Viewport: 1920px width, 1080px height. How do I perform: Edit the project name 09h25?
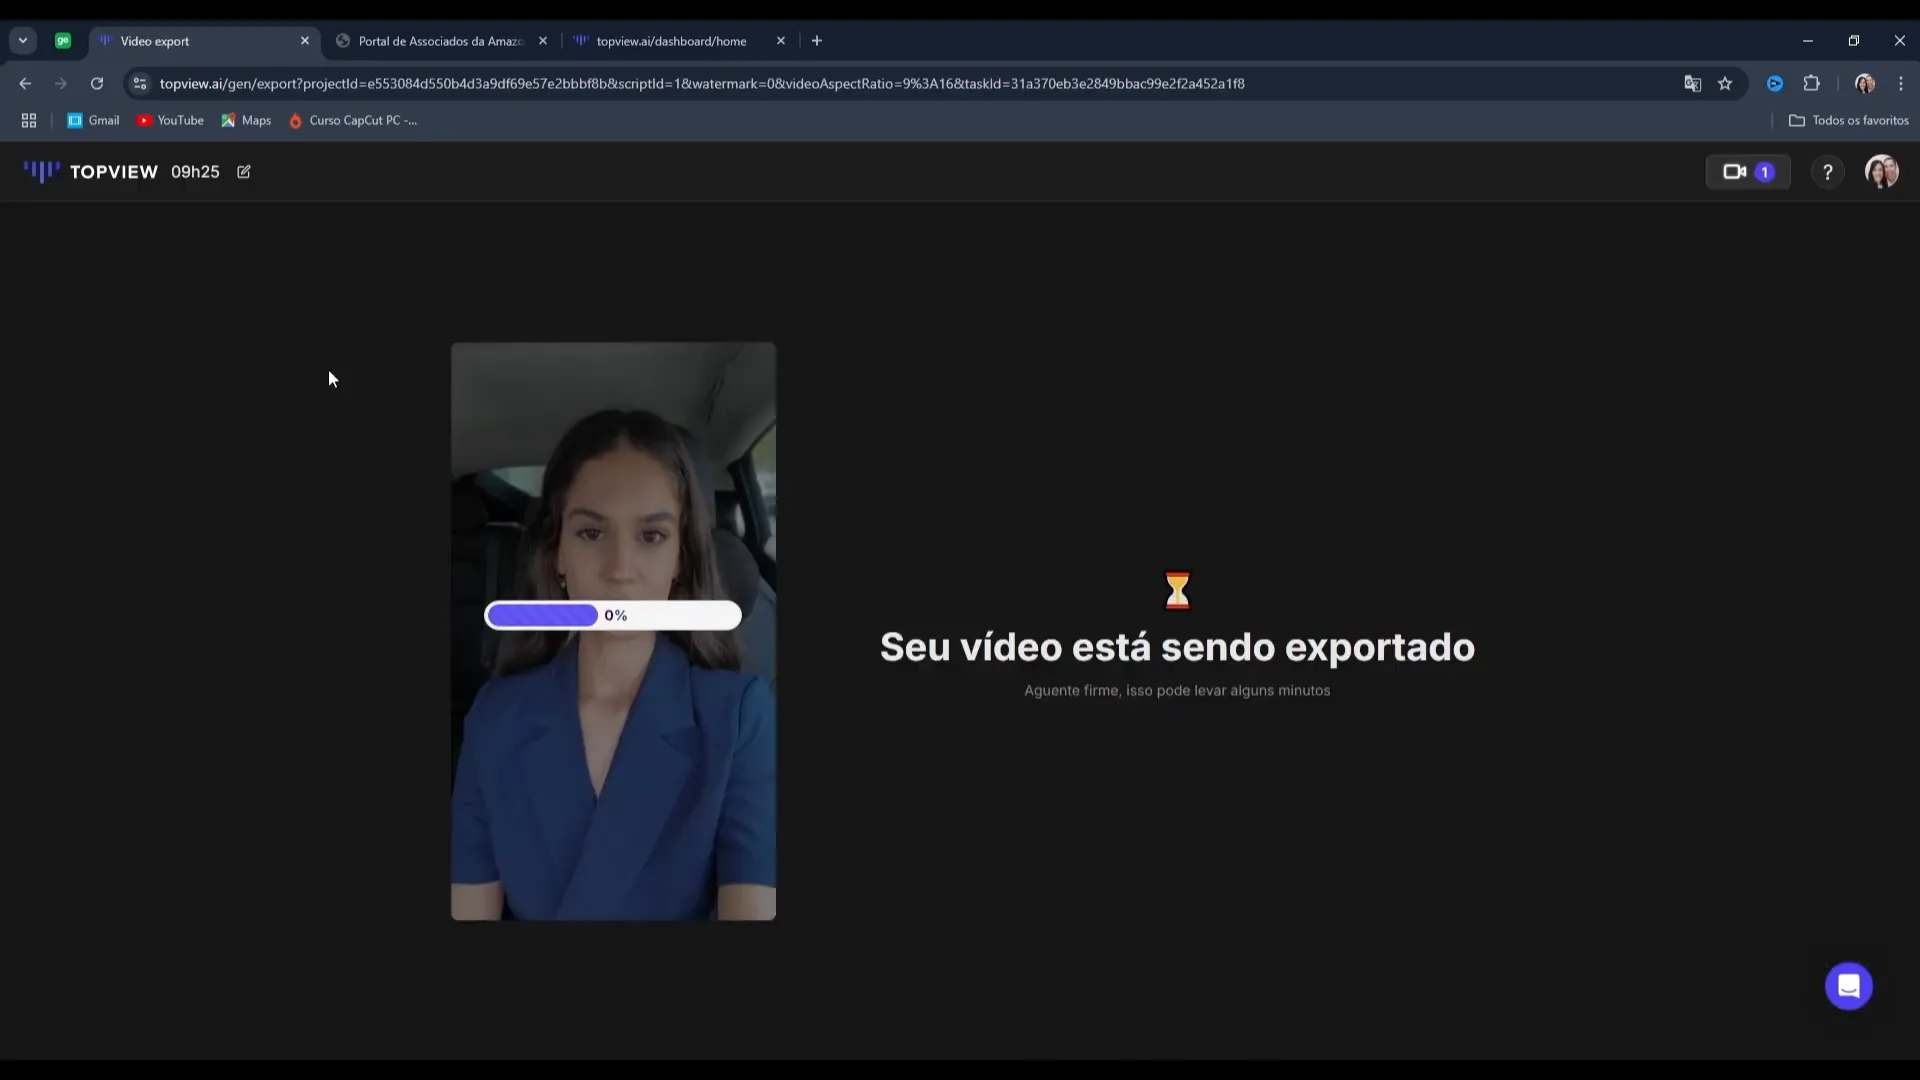click(244, 172)
